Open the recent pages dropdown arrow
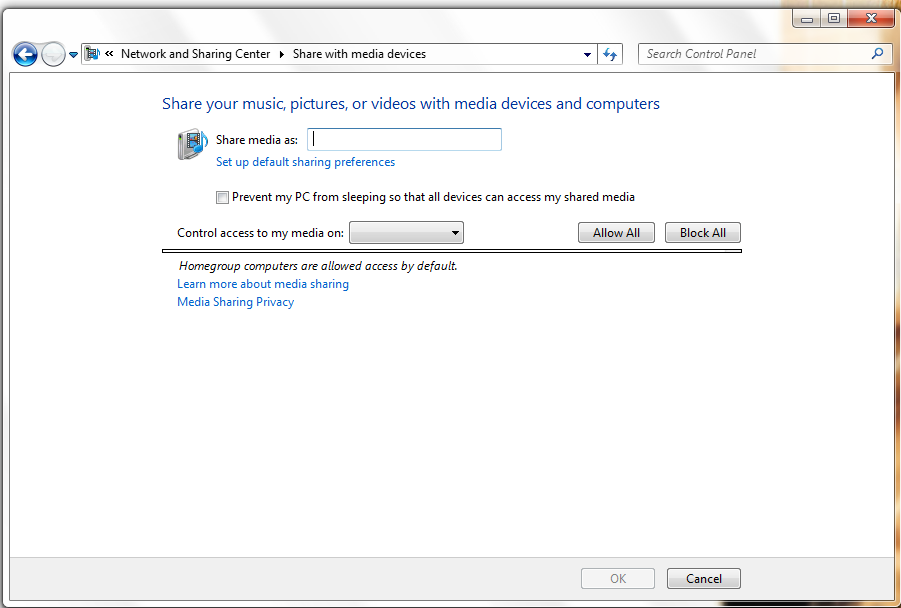 pos(74,55)
